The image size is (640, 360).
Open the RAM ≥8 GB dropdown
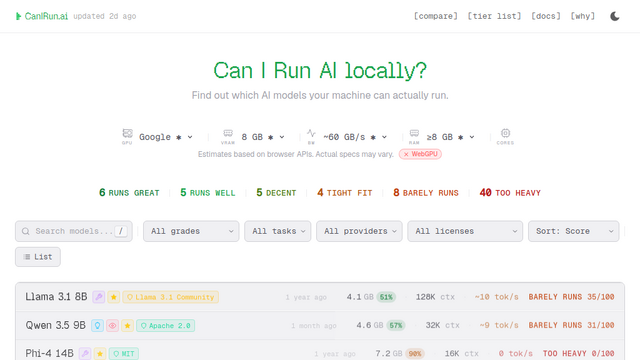(450, 137)
